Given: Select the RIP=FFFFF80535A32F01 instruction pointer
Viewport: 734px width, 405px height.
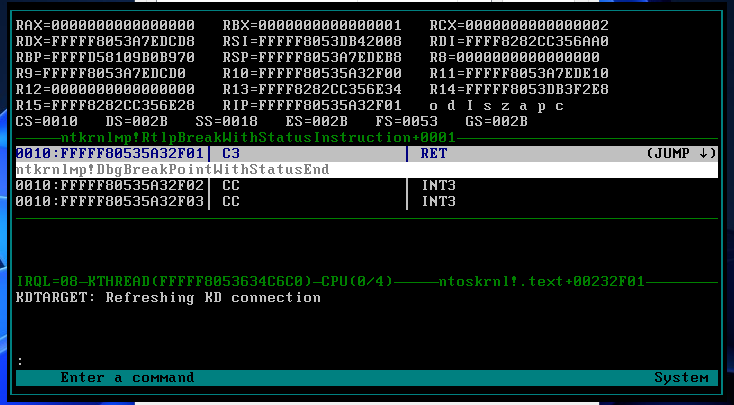Looking at the screenshot, I should click(312, 105).
